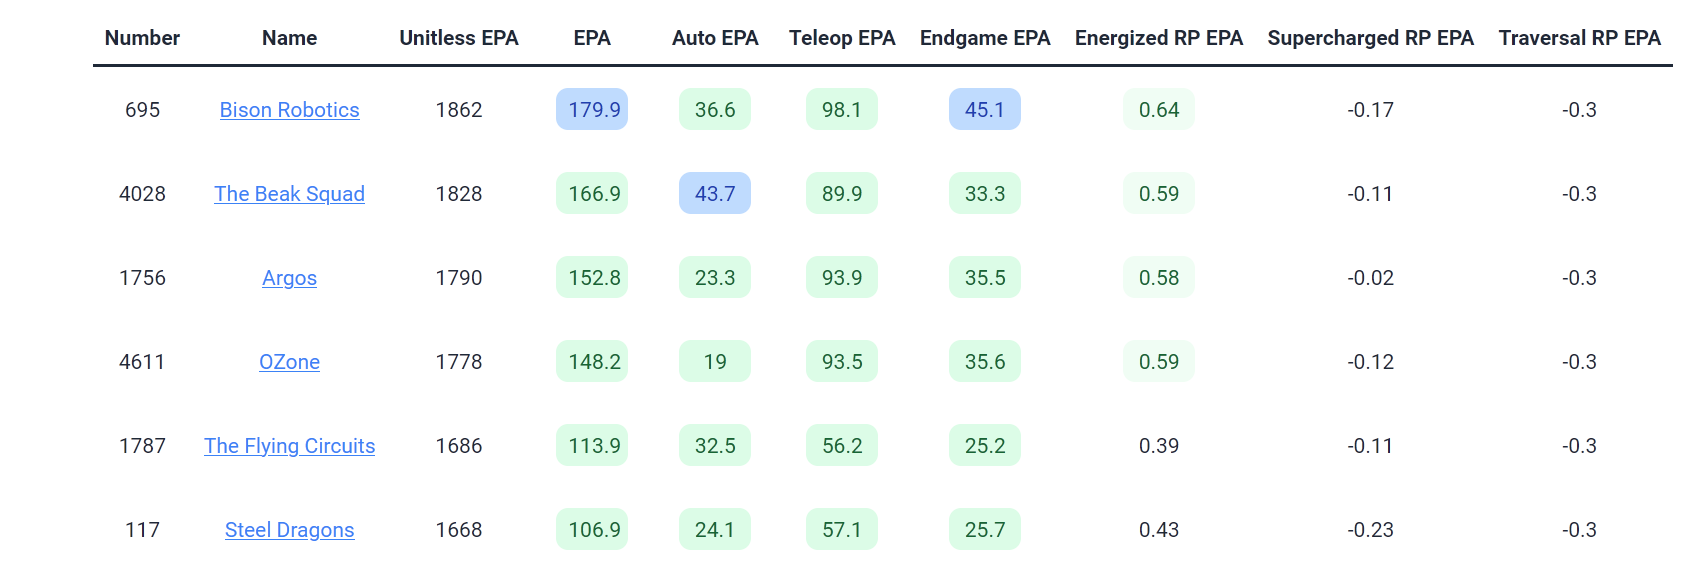Open The Beak Squad team page
The width and height of the screenshot is (1684, 563).
[289, 194]
